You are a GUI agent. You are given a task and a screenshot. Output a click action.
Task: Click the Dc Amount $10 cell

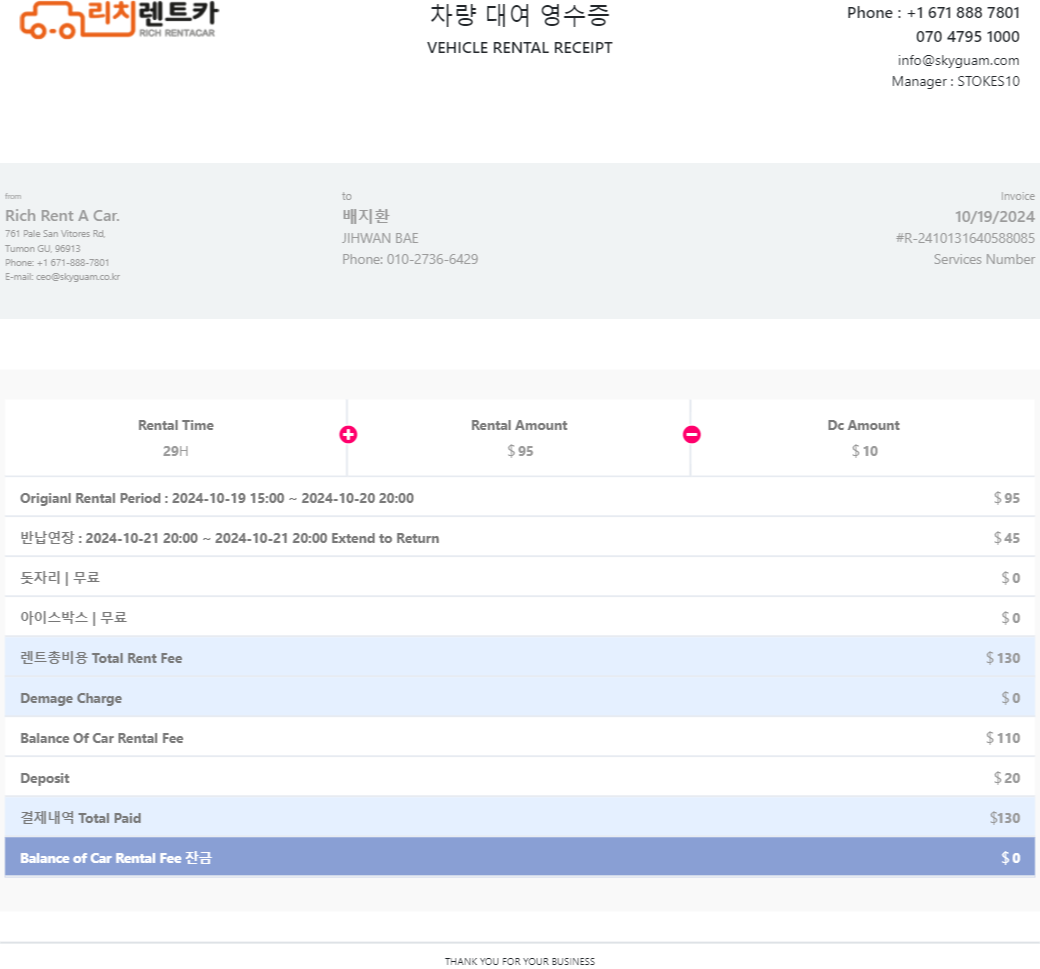click(864, 438)
